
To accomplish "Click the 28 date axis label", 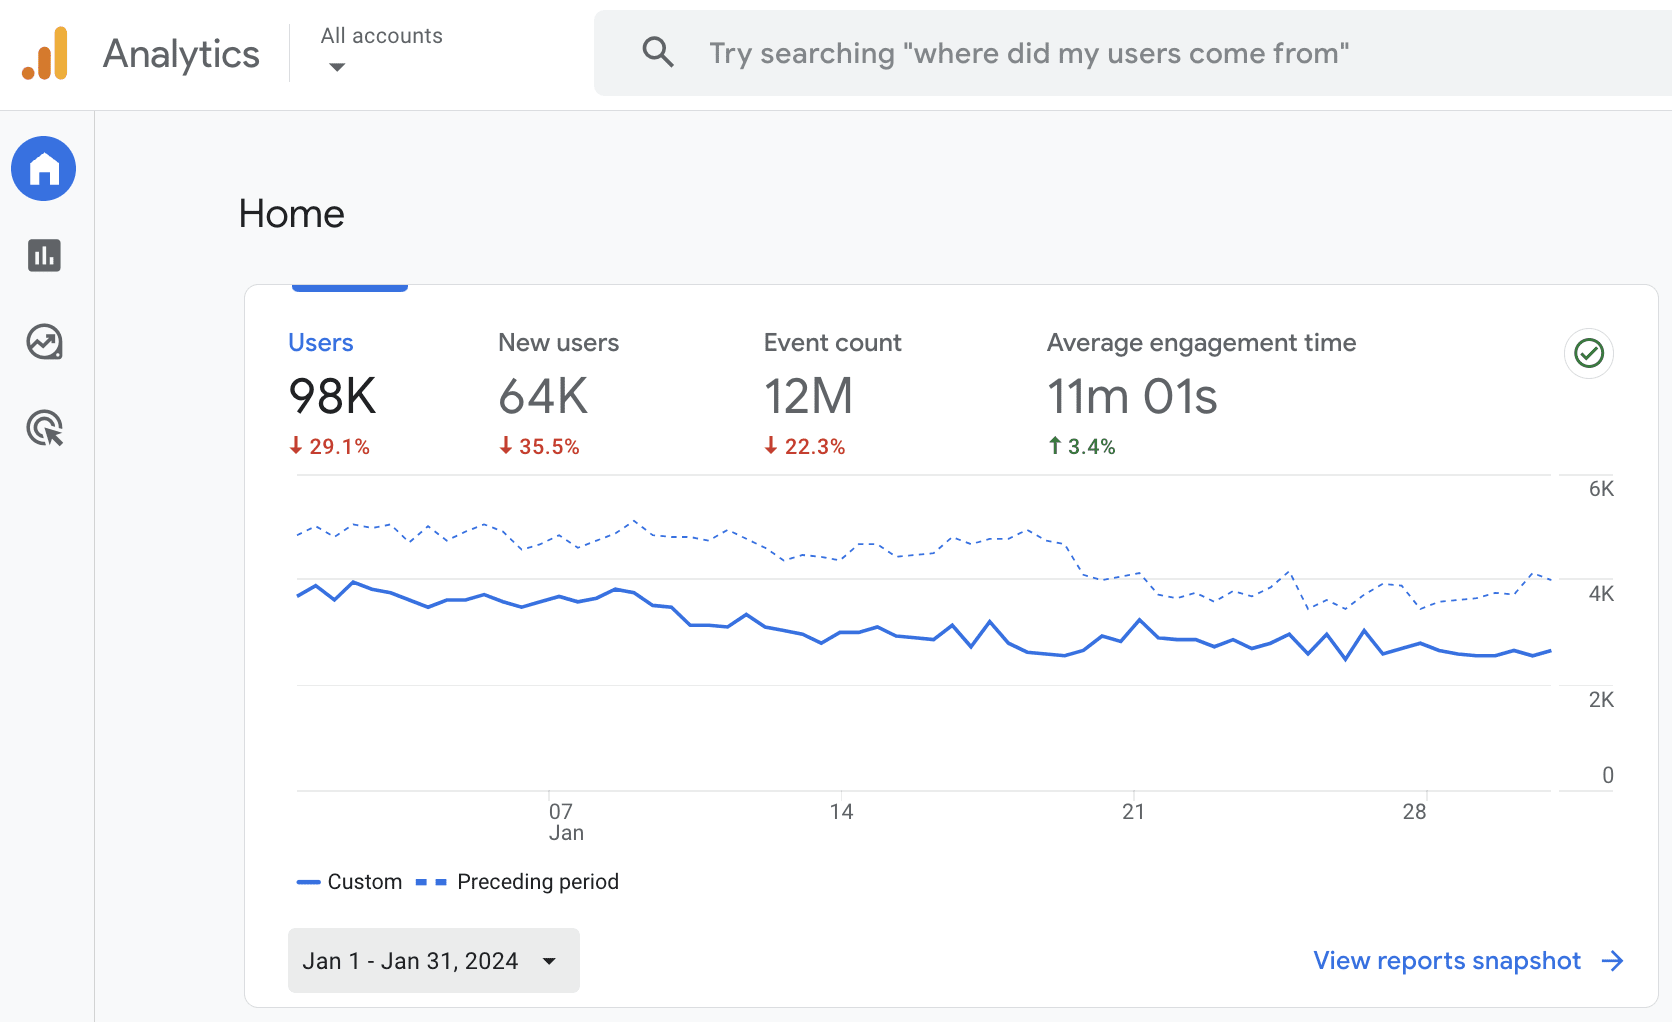I will coord(1414,812).
